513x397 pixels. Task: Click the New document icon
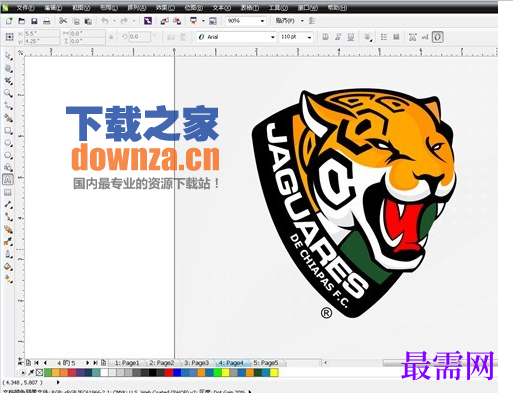(9, 21)
